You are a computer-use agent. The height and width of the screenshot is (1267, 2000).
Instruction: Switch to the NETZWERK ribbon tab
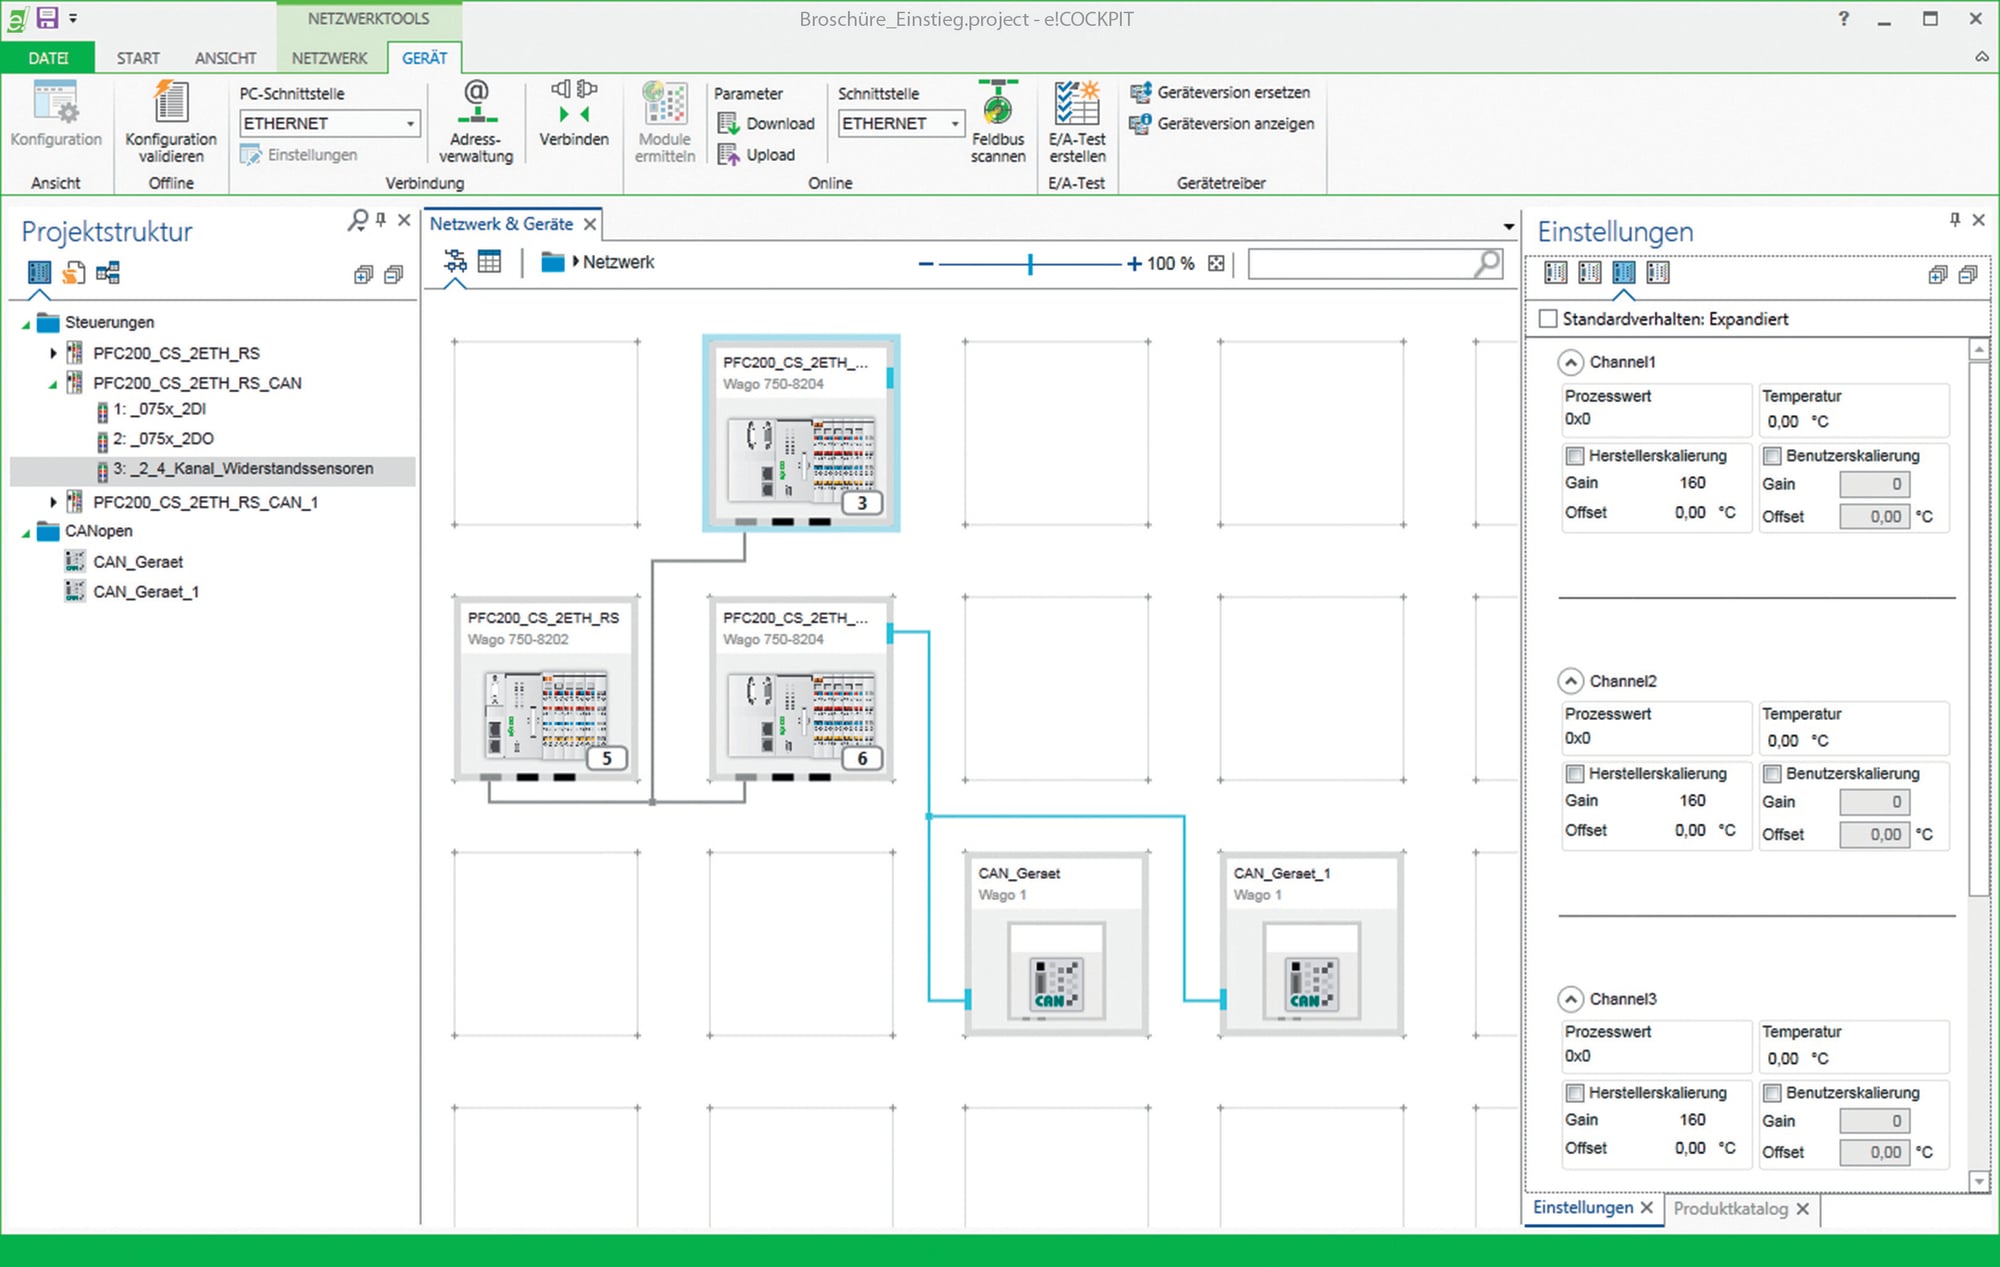[x=329, y=58]
